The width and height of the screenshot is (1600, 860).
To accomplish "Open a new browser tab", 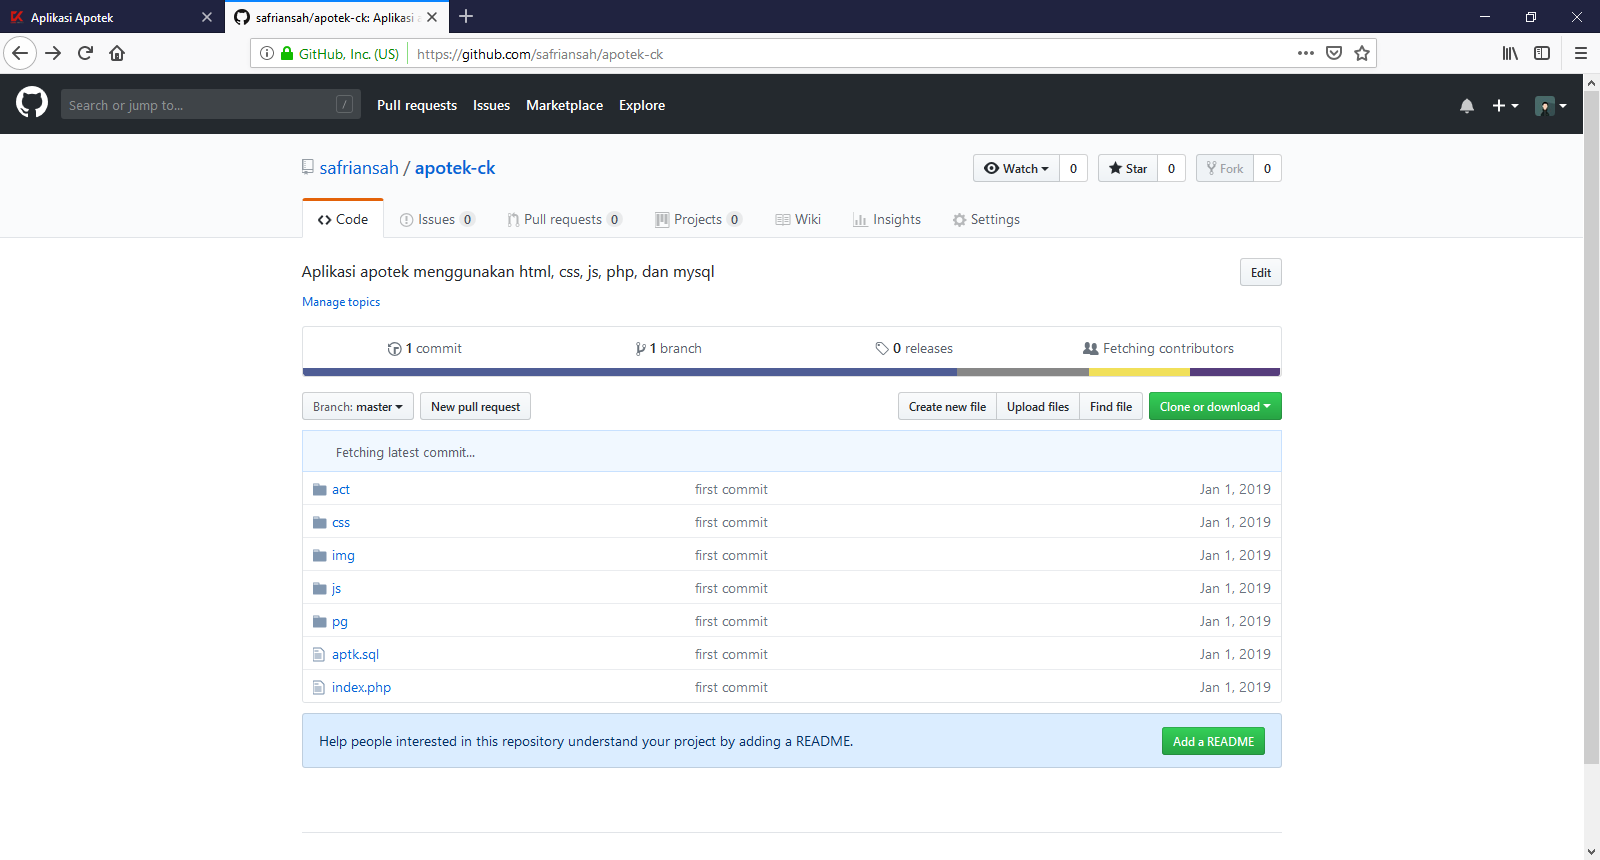I will coord(466,16).
